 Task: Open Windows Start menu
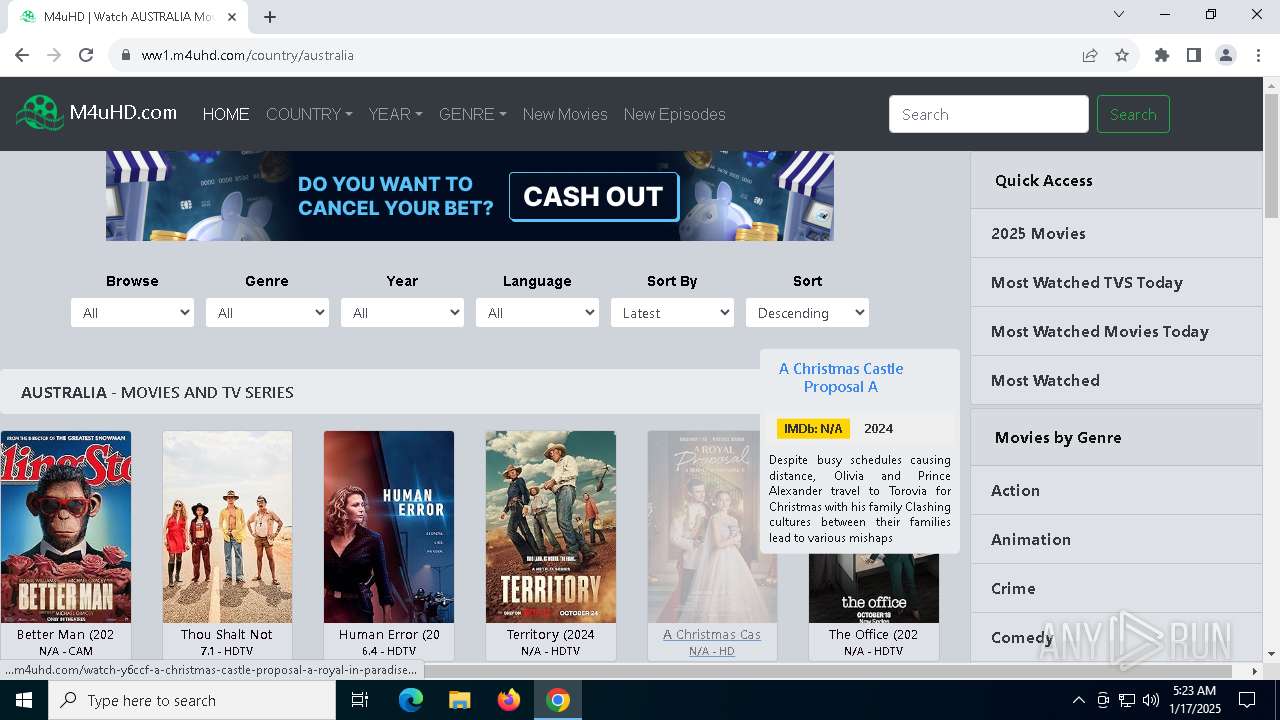pos(23,700)
